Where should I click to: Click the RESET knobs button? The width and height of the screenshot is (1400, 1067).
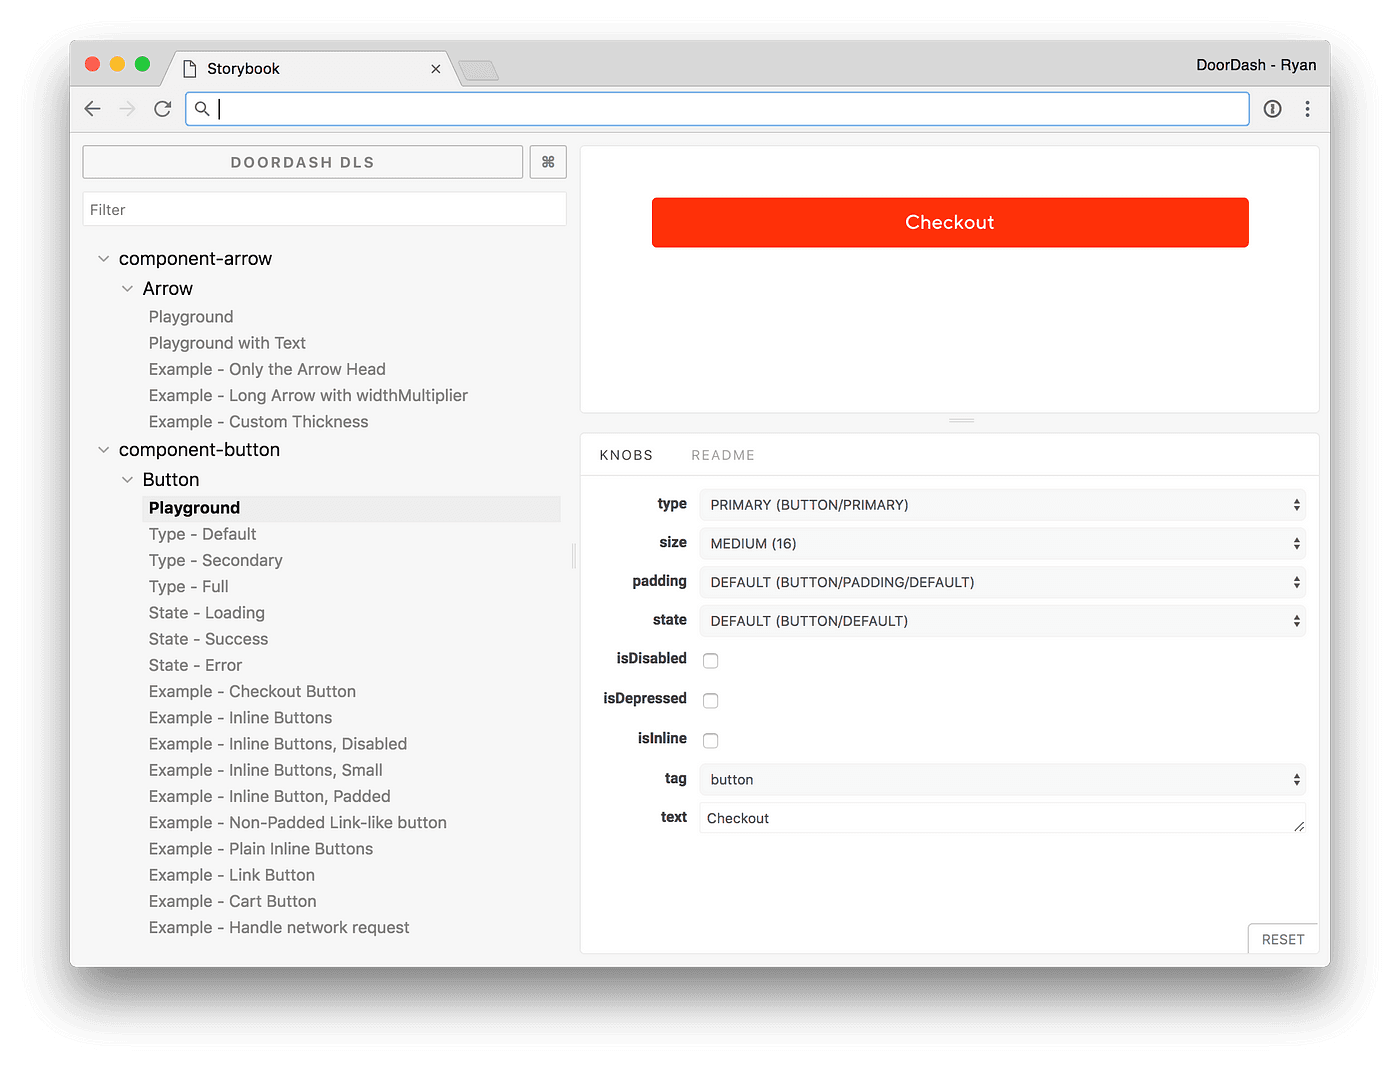1283,939
